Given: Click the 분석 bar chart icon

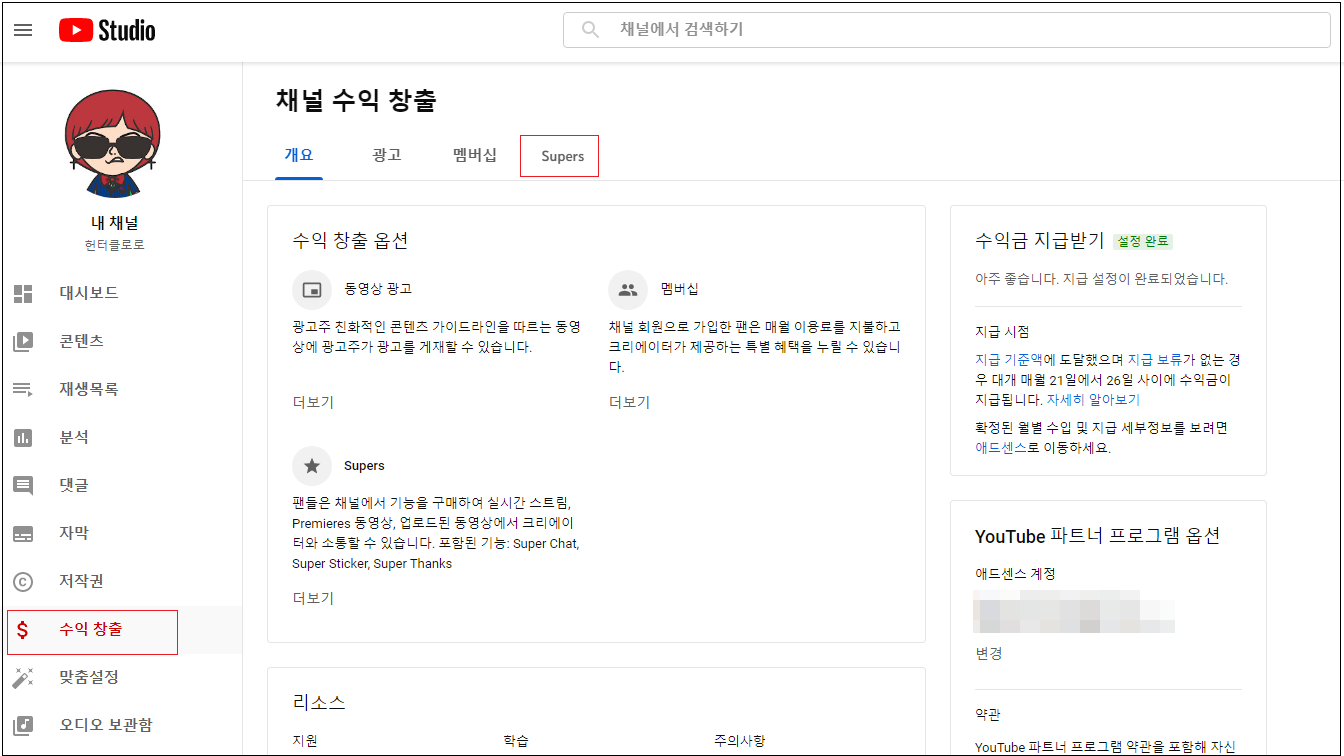Looking at the screenshot, I should click(23, 437).
